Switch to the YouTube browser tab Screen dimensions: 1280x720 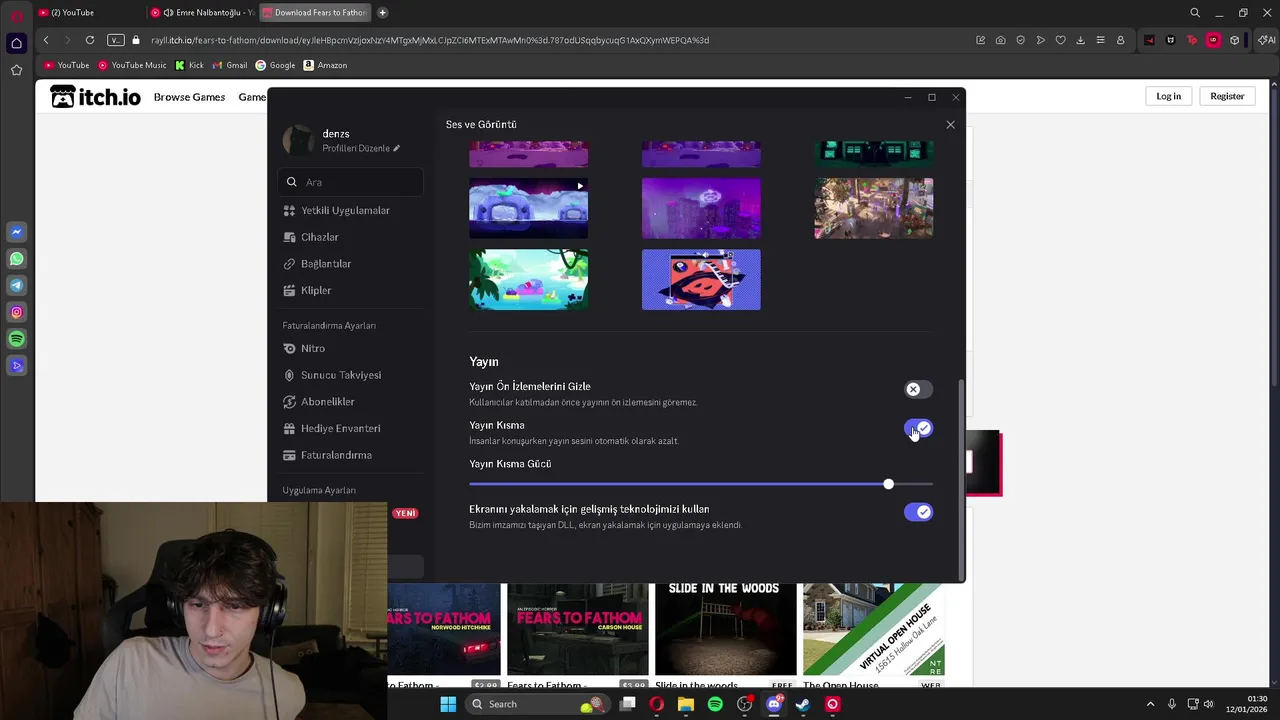[88, 12]
